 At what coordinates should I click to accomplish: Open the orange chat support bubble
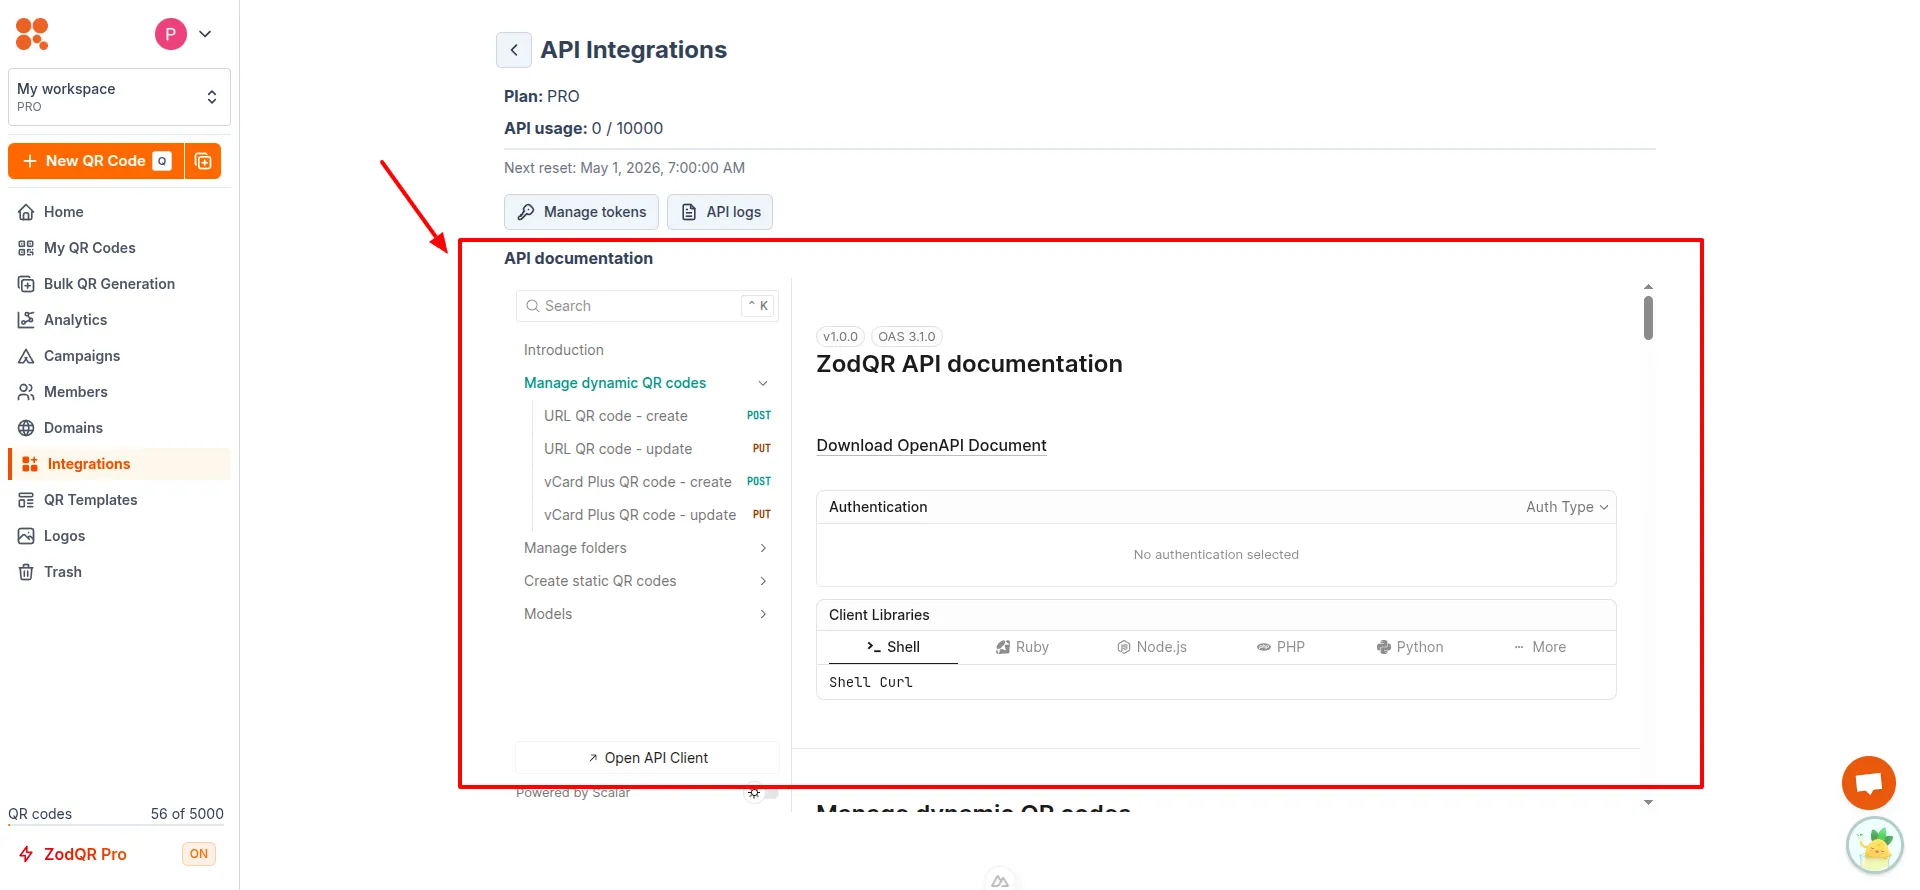click(1869, 783)
